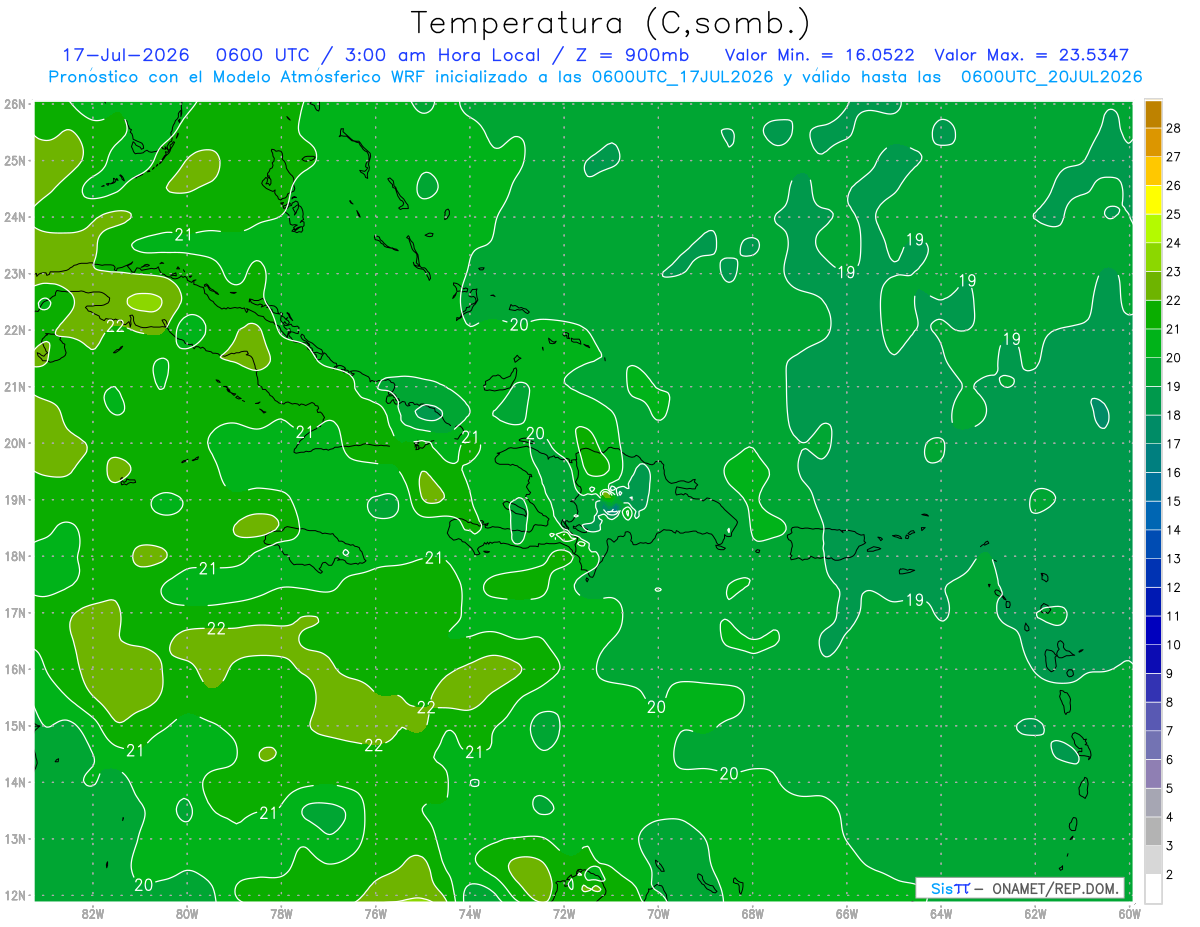
Task: Click the "13N" latitude axis label
Action: pyautogui.click(x=15, y=838)
